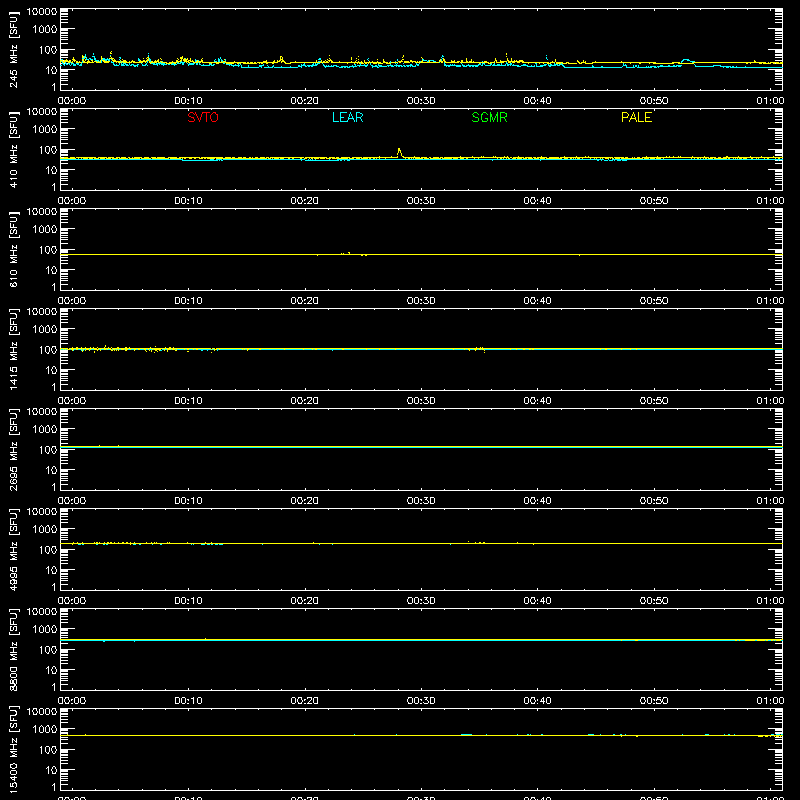This screenshot has height=800, width=800.
Task: Select the 610 MHz [SFU] axis title
Action: pos(13,249)
